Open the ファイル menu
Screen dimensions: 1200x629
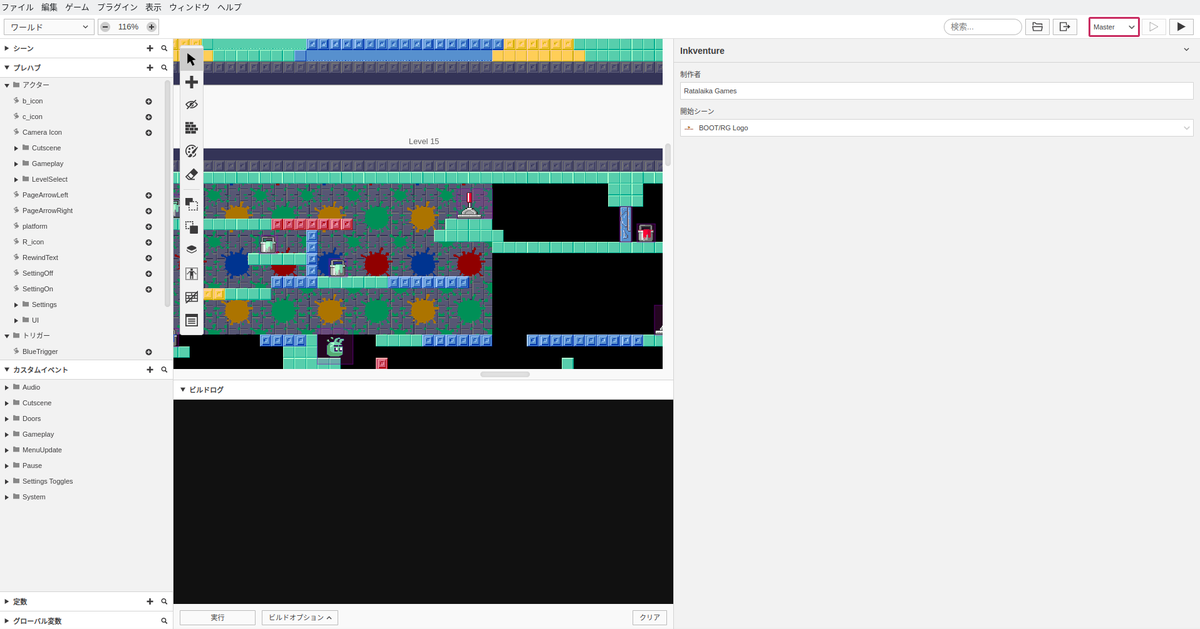(x=17, y=7)
